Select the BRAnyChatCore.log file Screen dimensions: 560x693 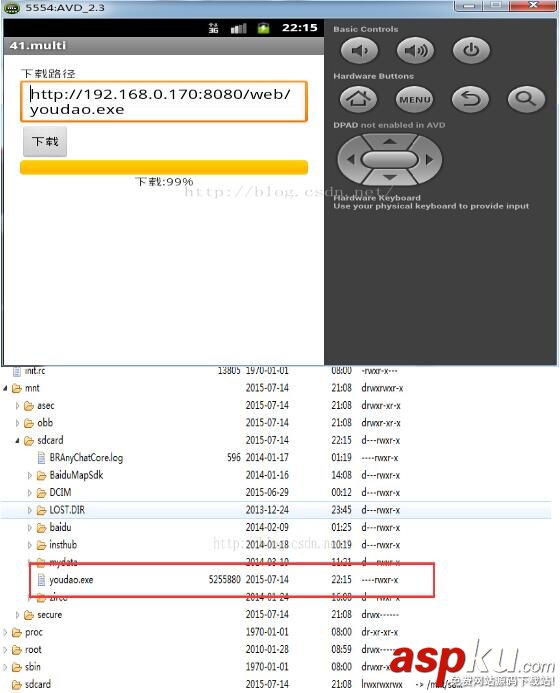click(86, 457)
